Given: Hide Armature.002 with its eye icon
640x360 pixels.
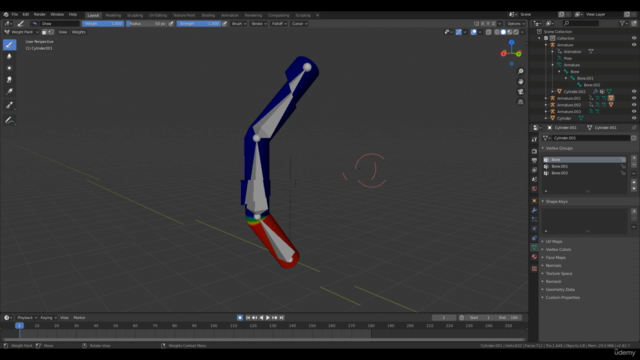Looking at the screenshot, I should click(x=634, y=105).
